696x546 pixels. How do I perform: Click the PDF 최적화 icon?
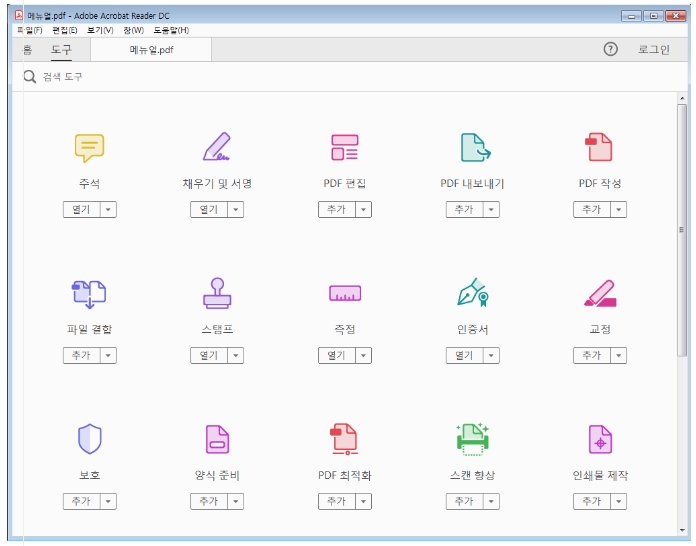coord(344,439)
